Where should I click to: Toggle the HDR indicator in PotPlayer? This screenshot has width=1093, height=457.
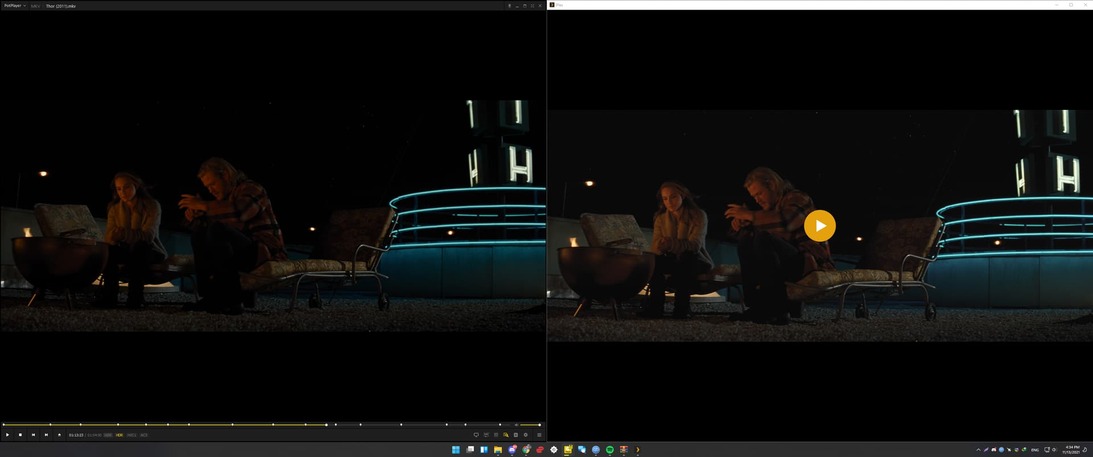click(x=119, y=435)
